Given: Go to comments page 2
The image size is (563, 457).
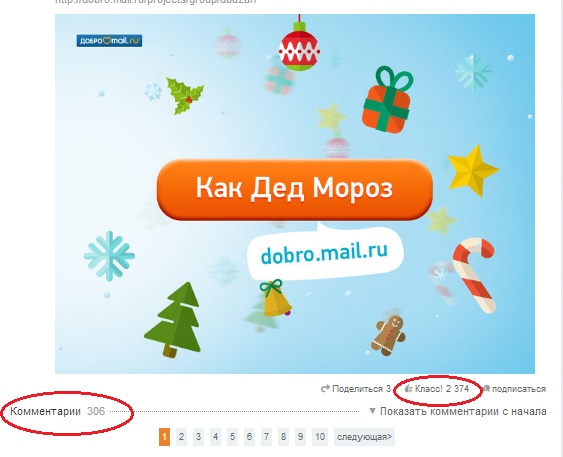Looking at the screenshot, I should click(181, 437).
